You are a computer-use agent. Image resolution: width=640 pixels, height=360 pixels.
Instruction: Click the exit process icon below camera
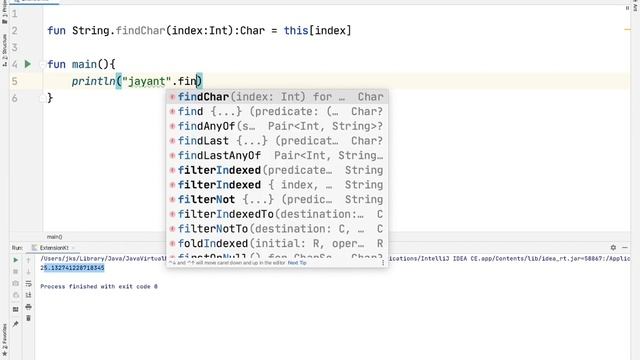click(16, 295)
